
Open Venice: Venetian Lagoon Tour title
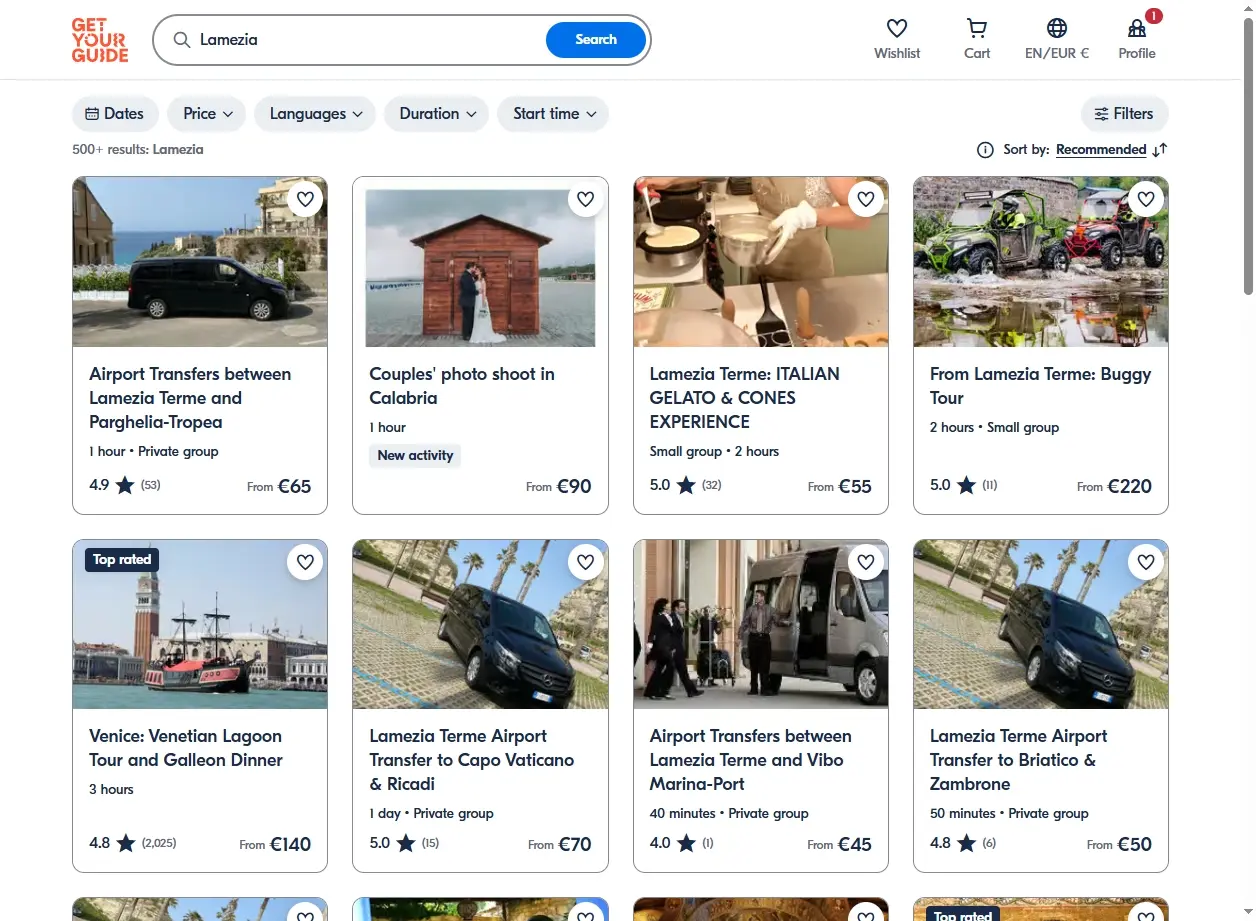[x=186, y=748]
